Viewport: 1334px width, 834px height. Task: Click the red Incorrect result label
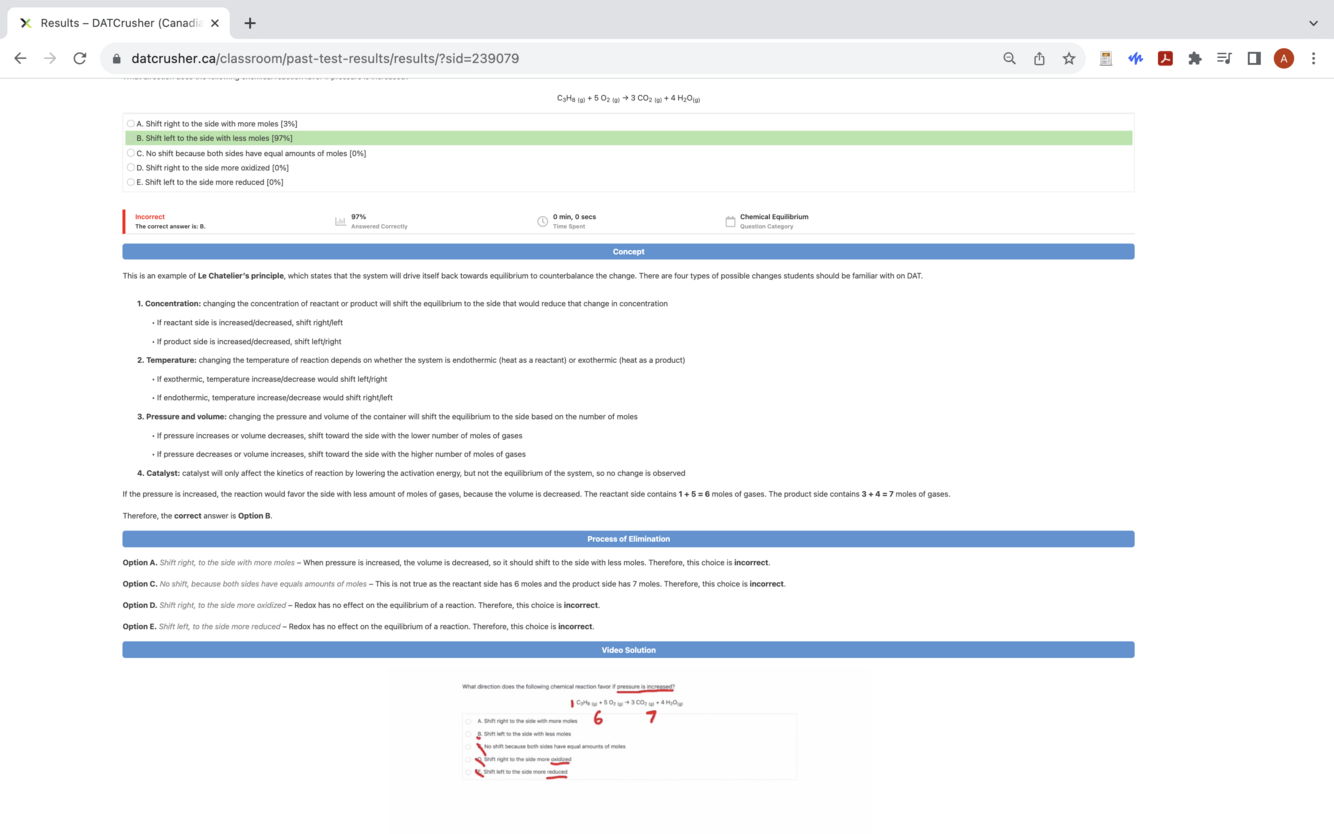[x=150, y=217]
